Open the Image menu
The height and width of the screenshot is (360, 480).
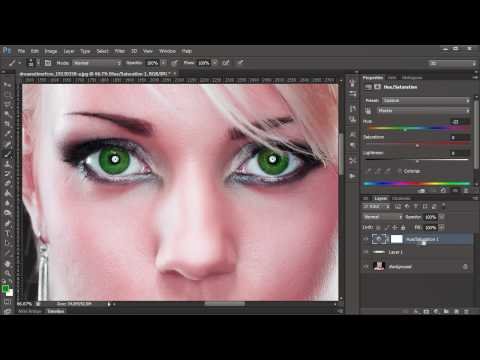51,51
